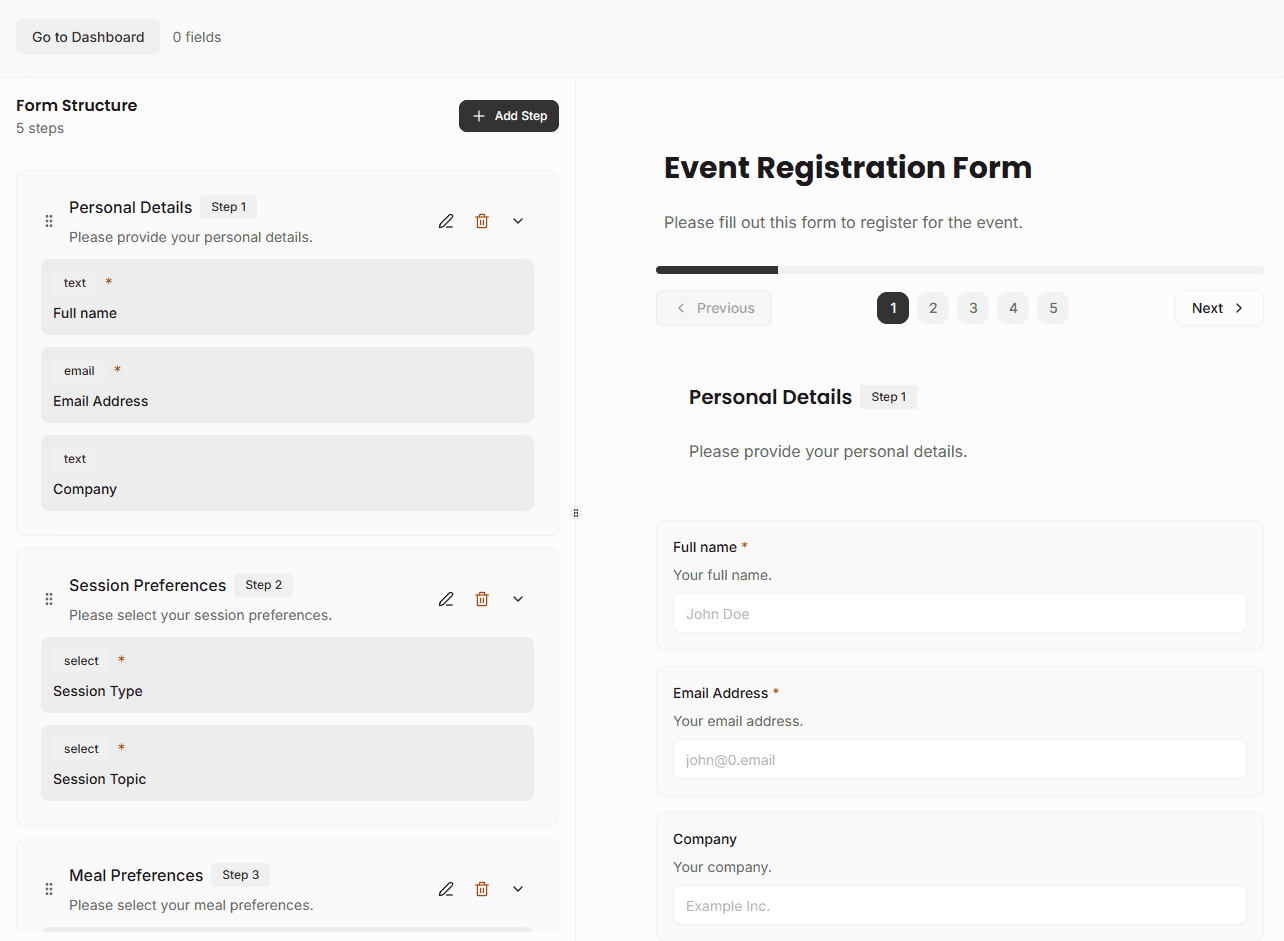1284x941 pixels.
Task: Collapse the Personal Details step with its chevron
Action: click(517, 220)
